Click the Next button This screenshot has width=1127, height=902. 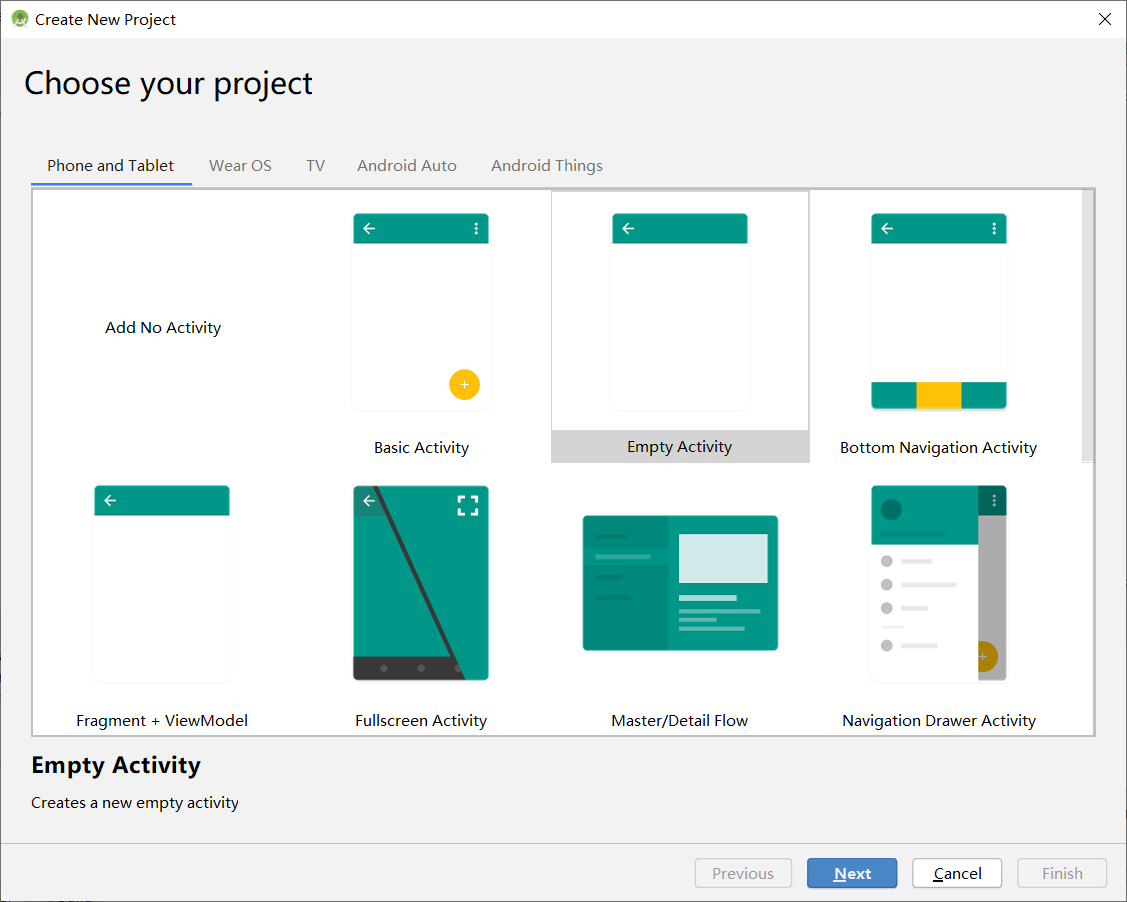point(852,873)
